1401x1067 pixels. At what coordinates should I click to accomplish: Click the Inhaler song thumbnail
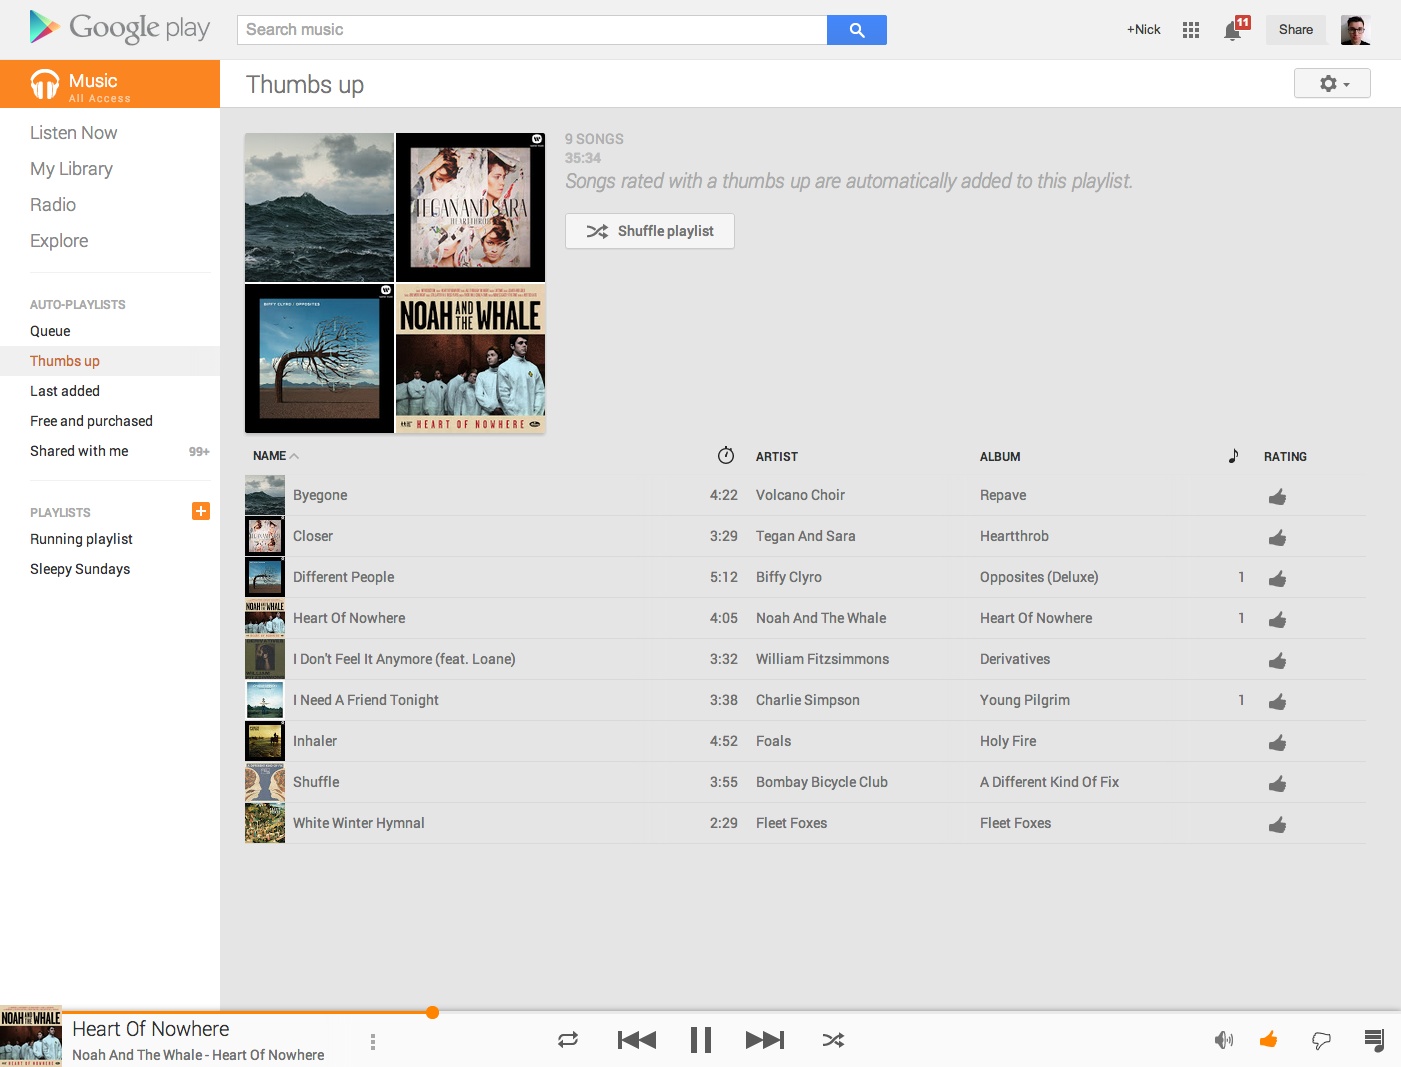pos(265,741)
